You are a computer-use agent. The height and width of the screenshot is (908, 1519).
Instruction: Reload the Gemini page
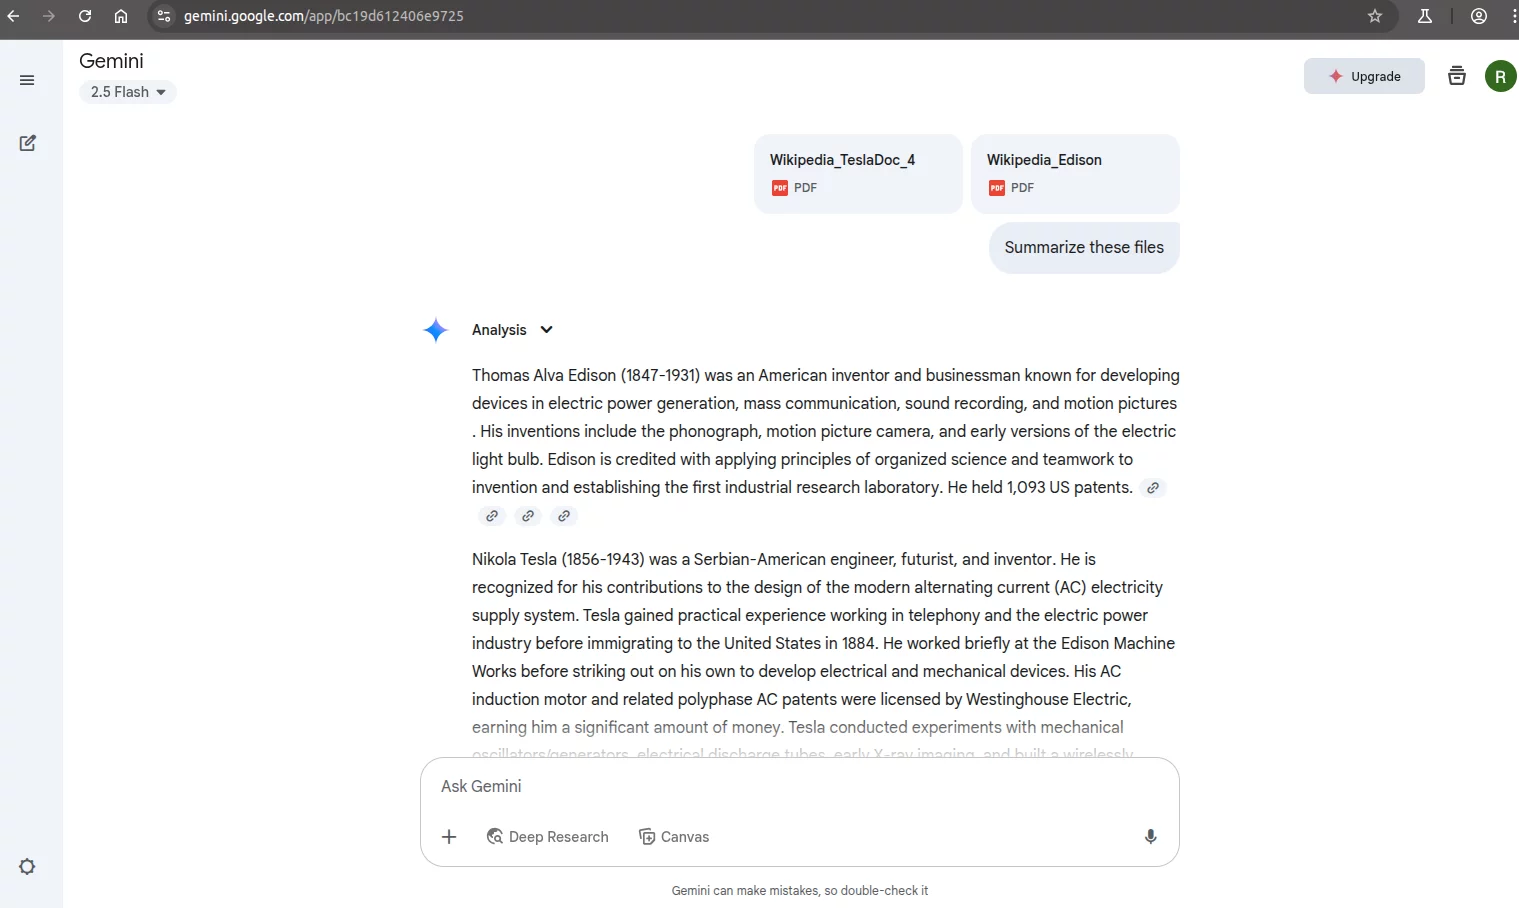point(85,16)
